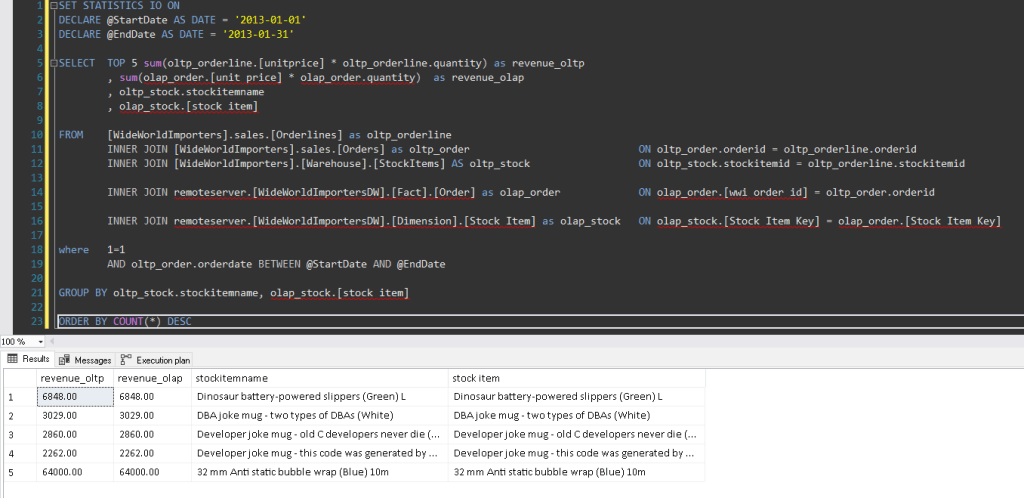
Task: Select the revenue_olap column header
Action: click(153, 379)
